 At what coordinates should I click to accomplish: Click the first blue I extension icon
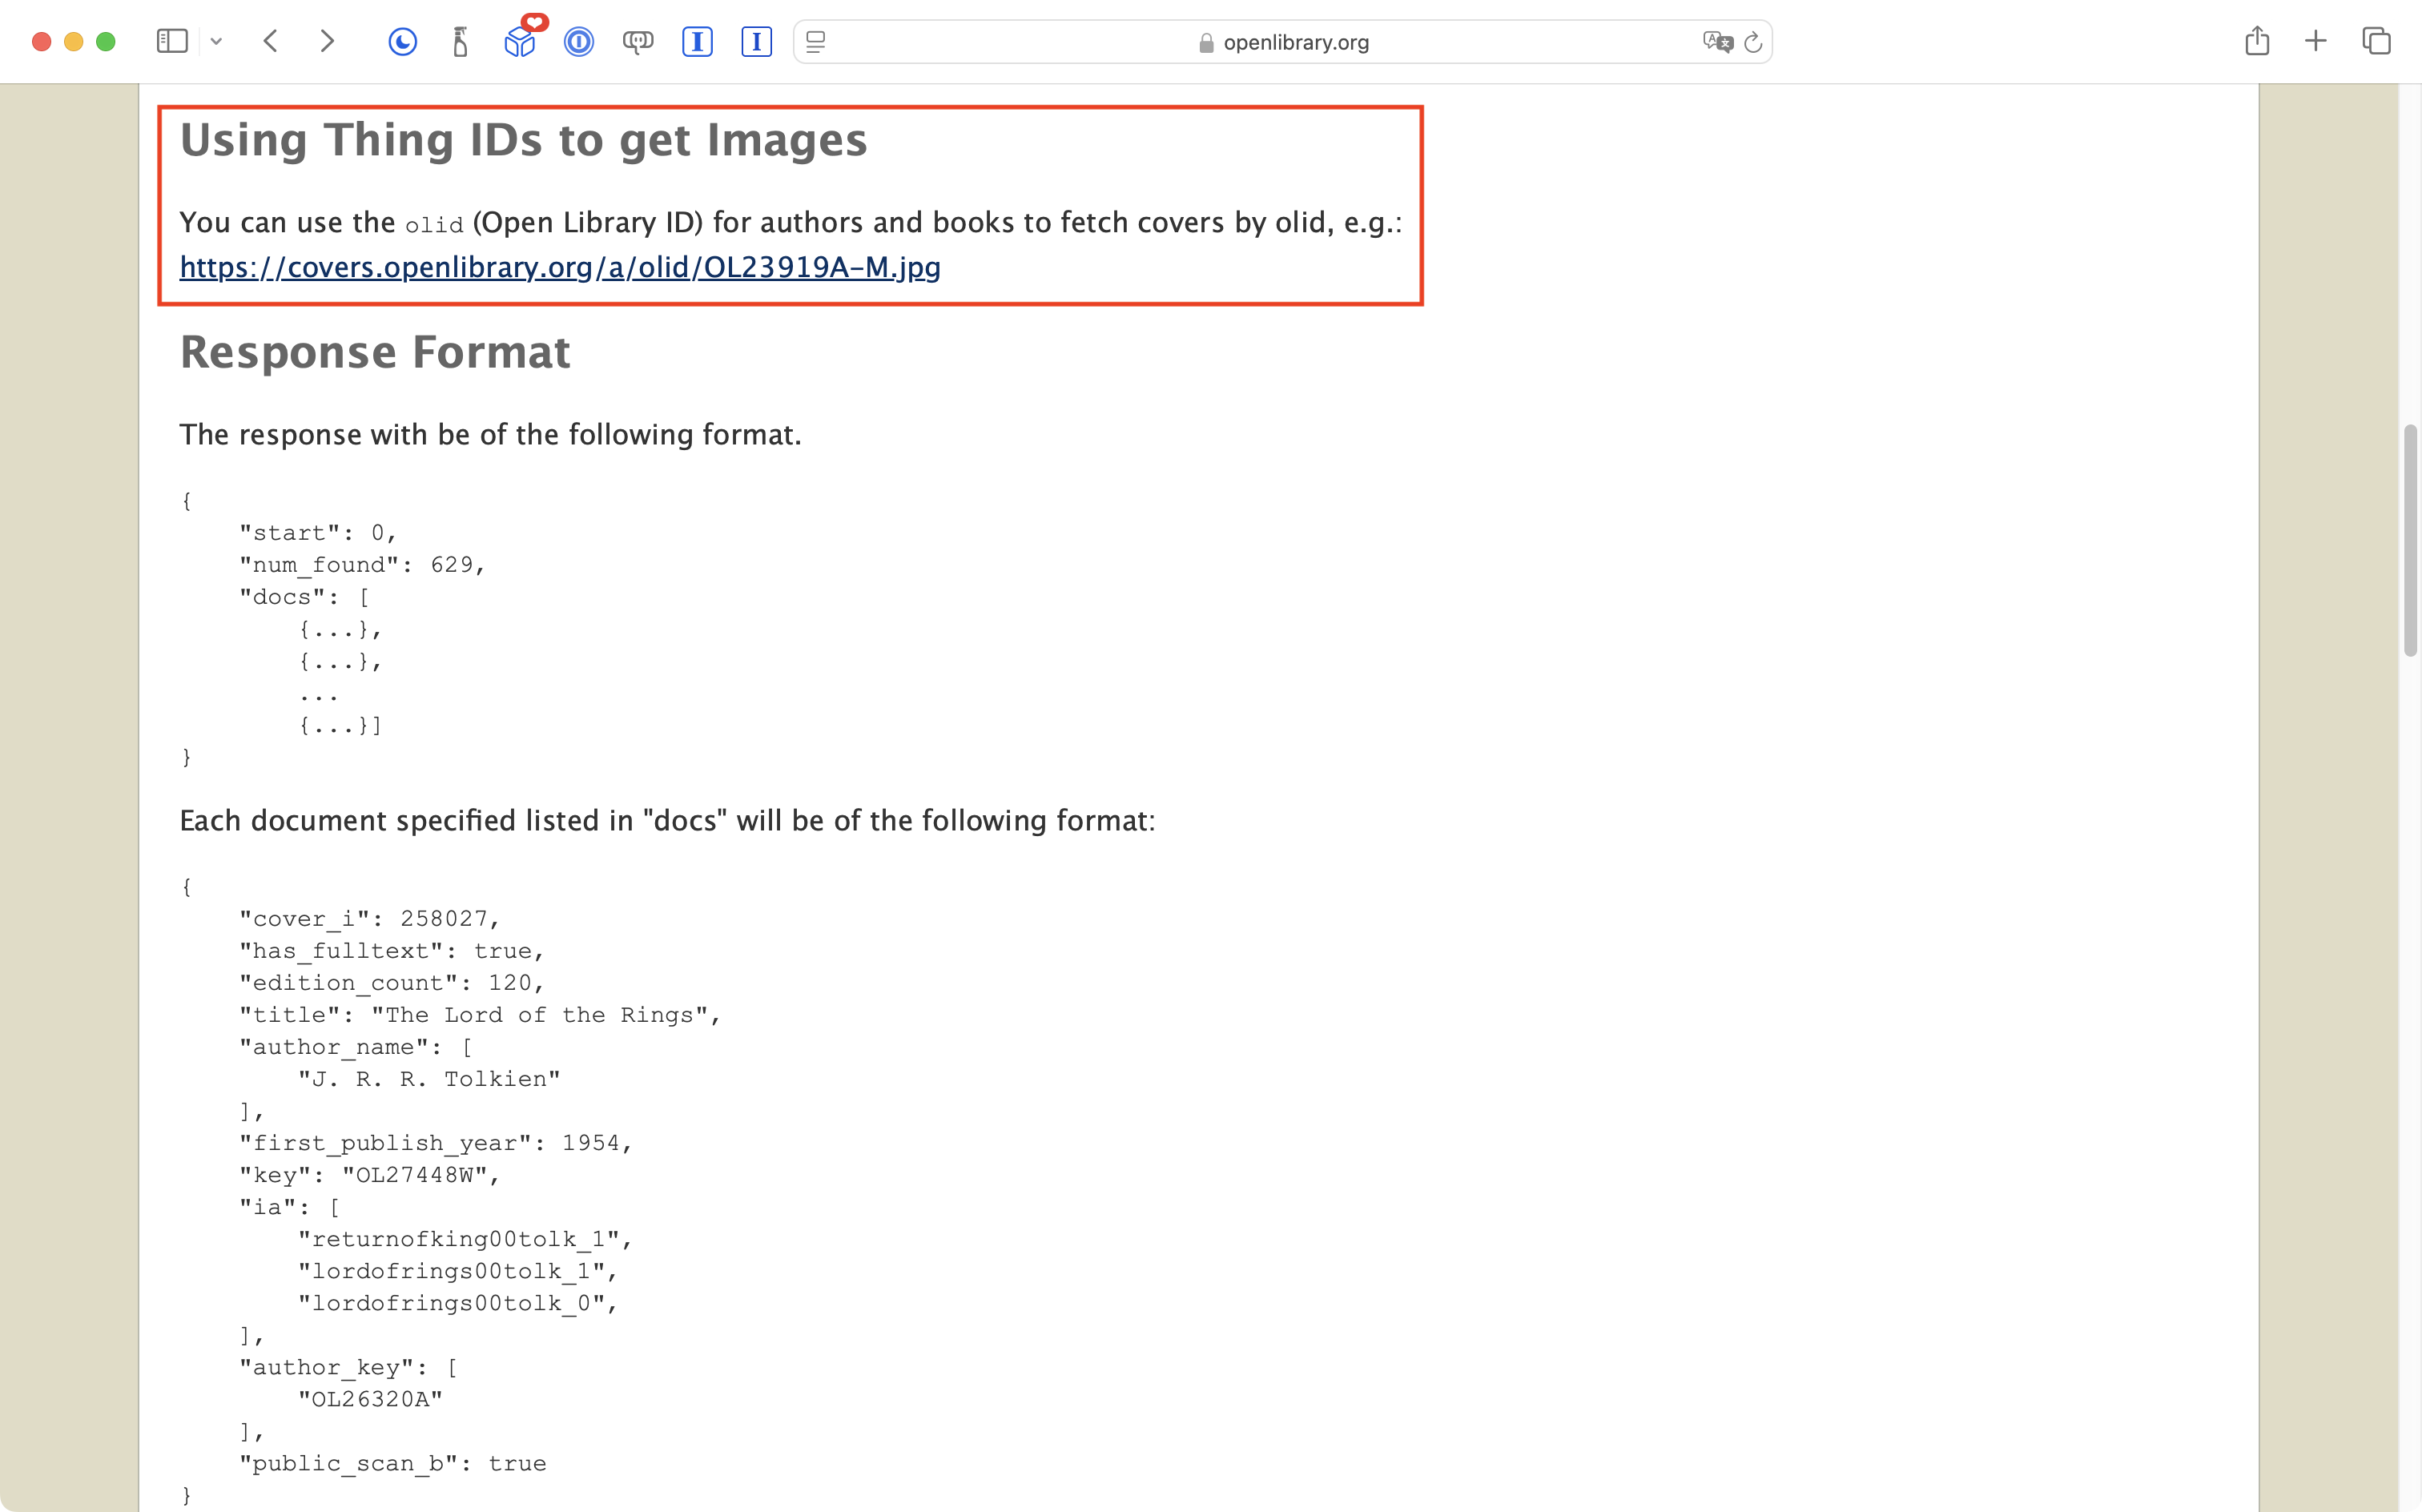(697, 42)
